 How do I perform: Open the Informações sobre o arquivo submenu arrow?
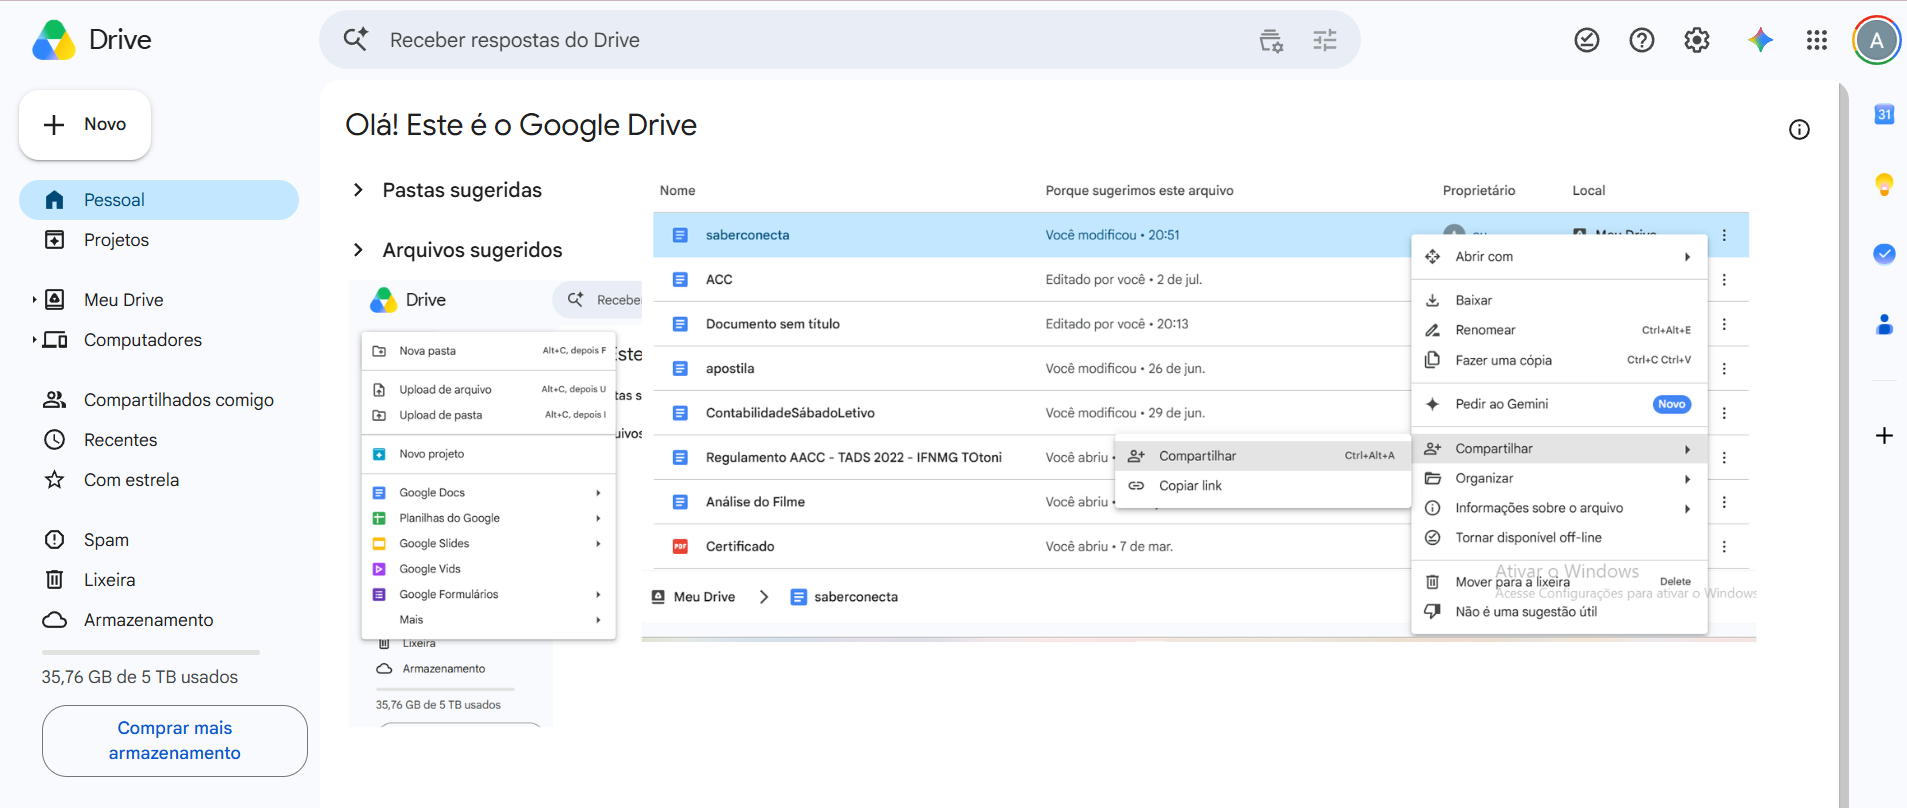(1687, 509)
